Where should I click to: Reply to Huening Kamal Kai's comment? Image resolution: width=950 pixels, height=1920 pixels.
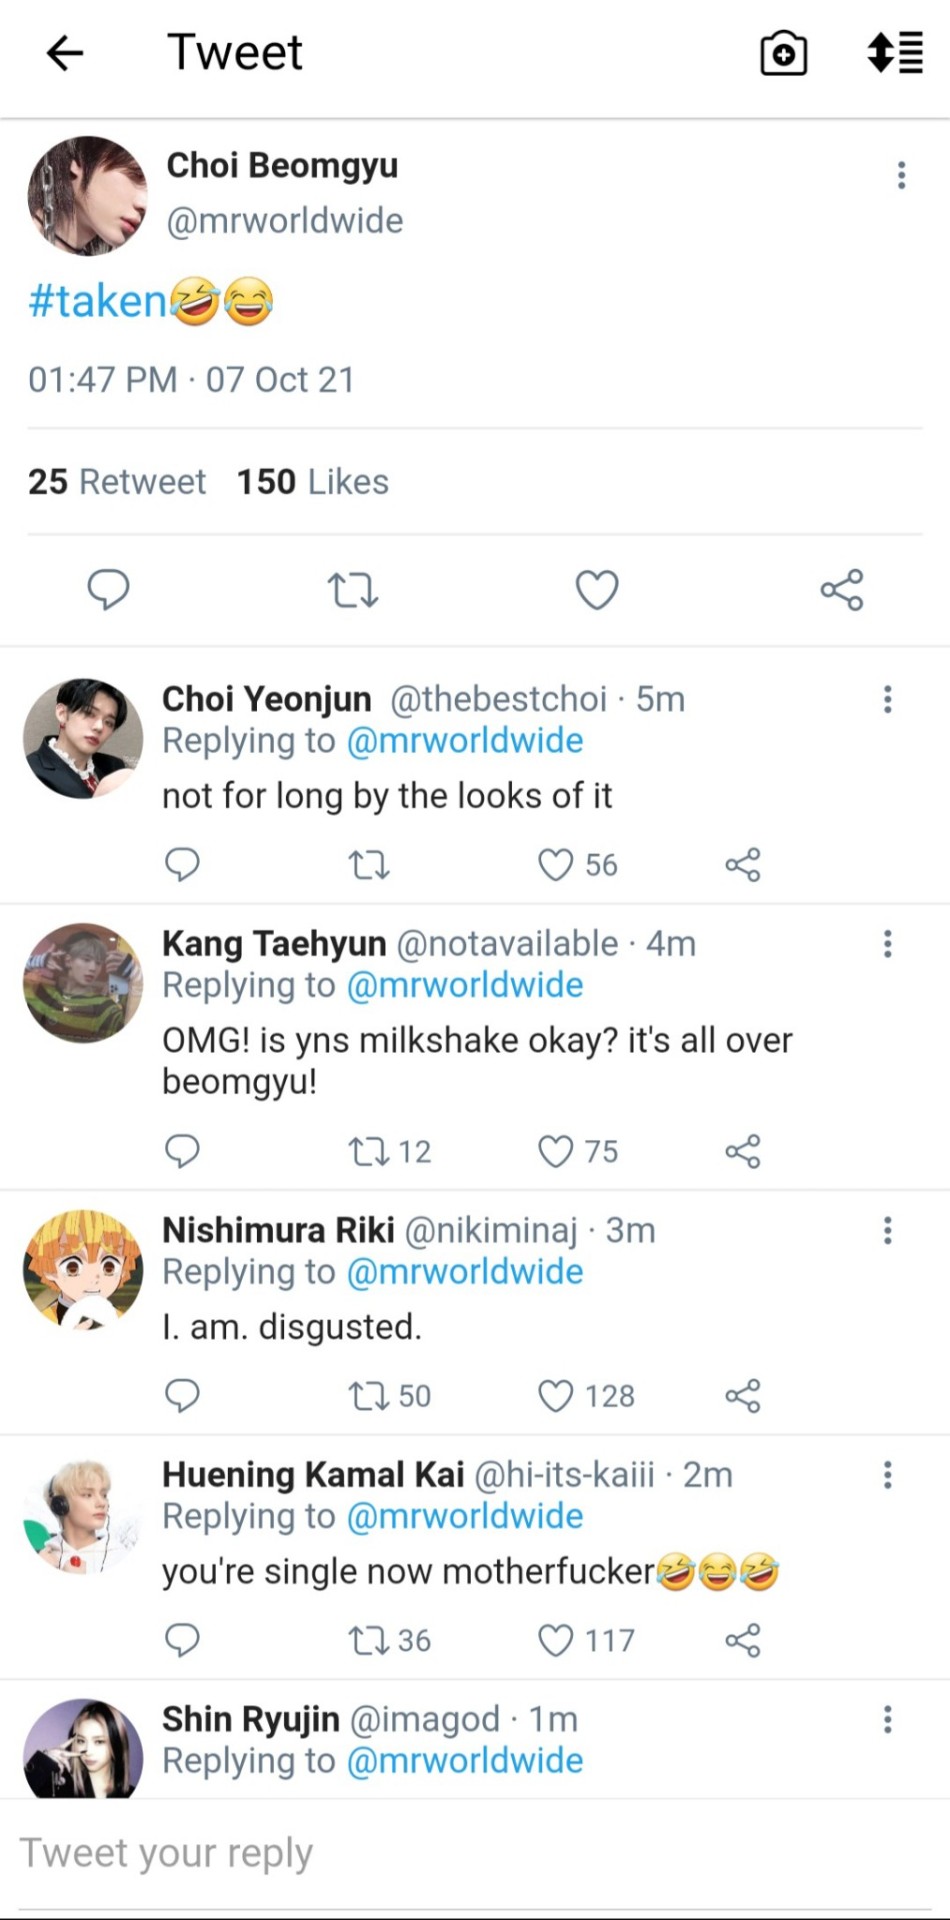point(182,1640)
